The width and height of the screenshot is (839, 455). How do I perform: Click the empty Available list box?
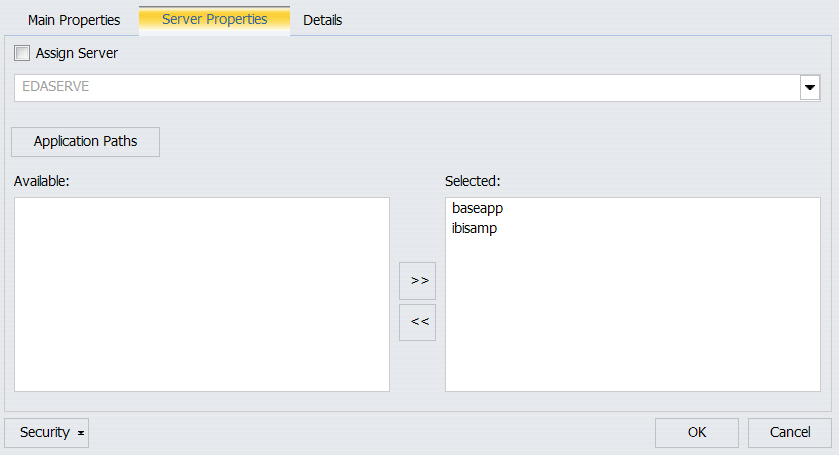click(202, 294)
